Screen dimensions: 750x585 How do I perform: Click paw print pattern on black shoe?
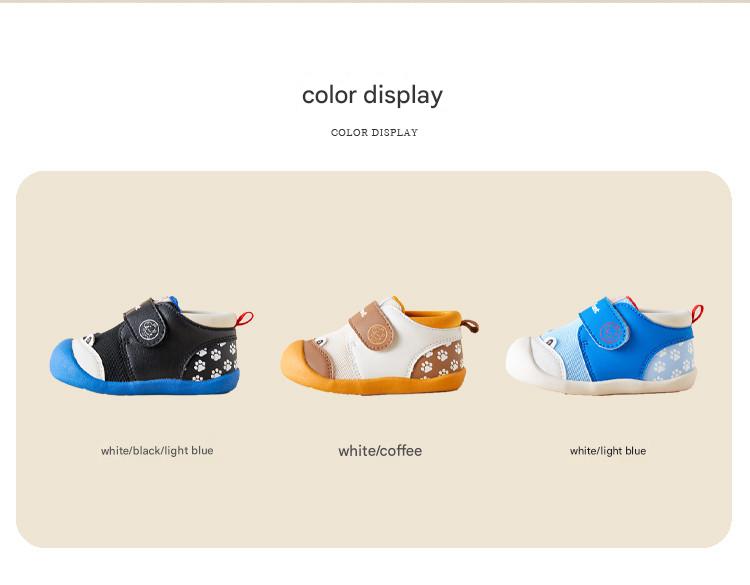coord(214,361)
